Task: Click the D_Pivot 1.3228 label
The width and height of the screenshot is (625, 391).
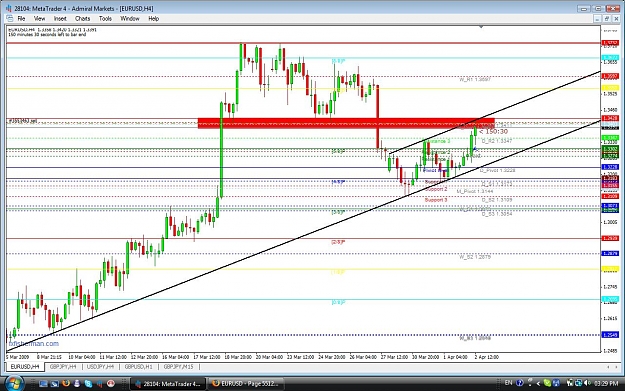Action: pyautogui.click(x=497, y=171)
